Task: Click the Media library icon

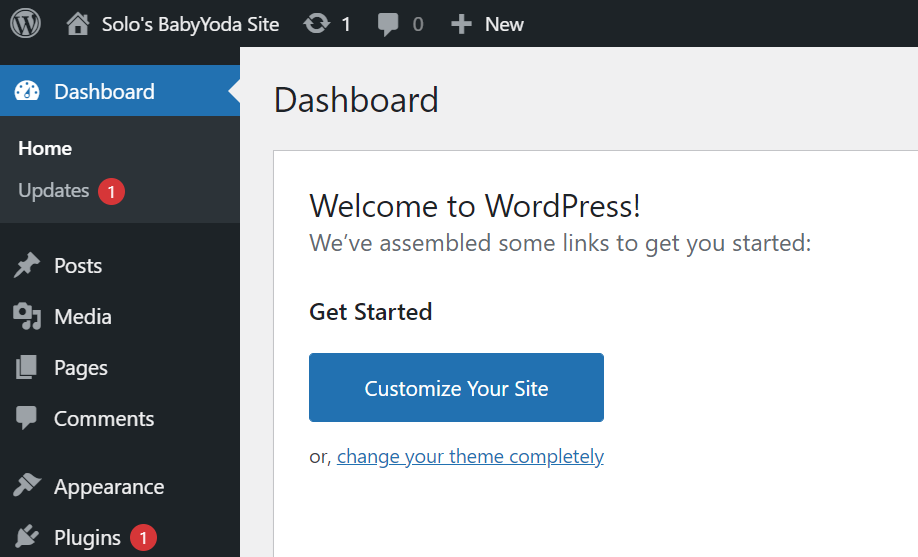Action: [27, 316]
